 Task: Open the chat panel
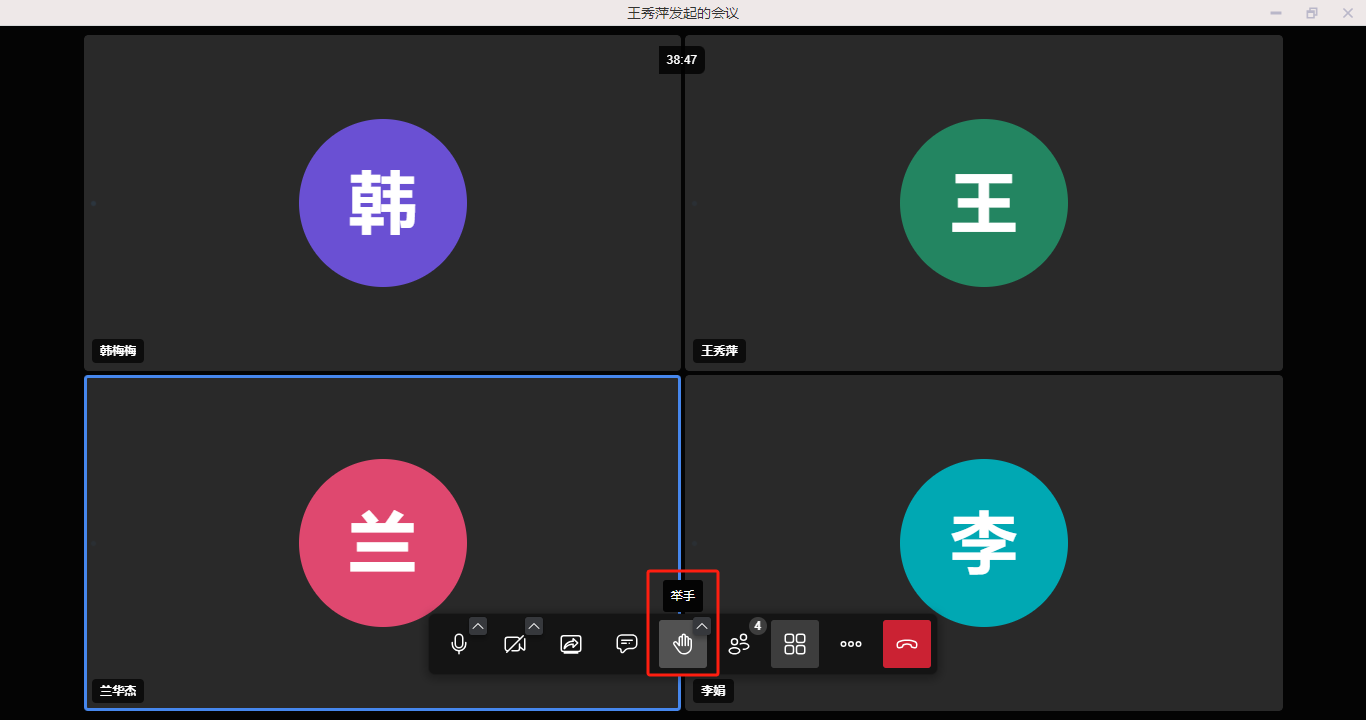pos(627,644)
